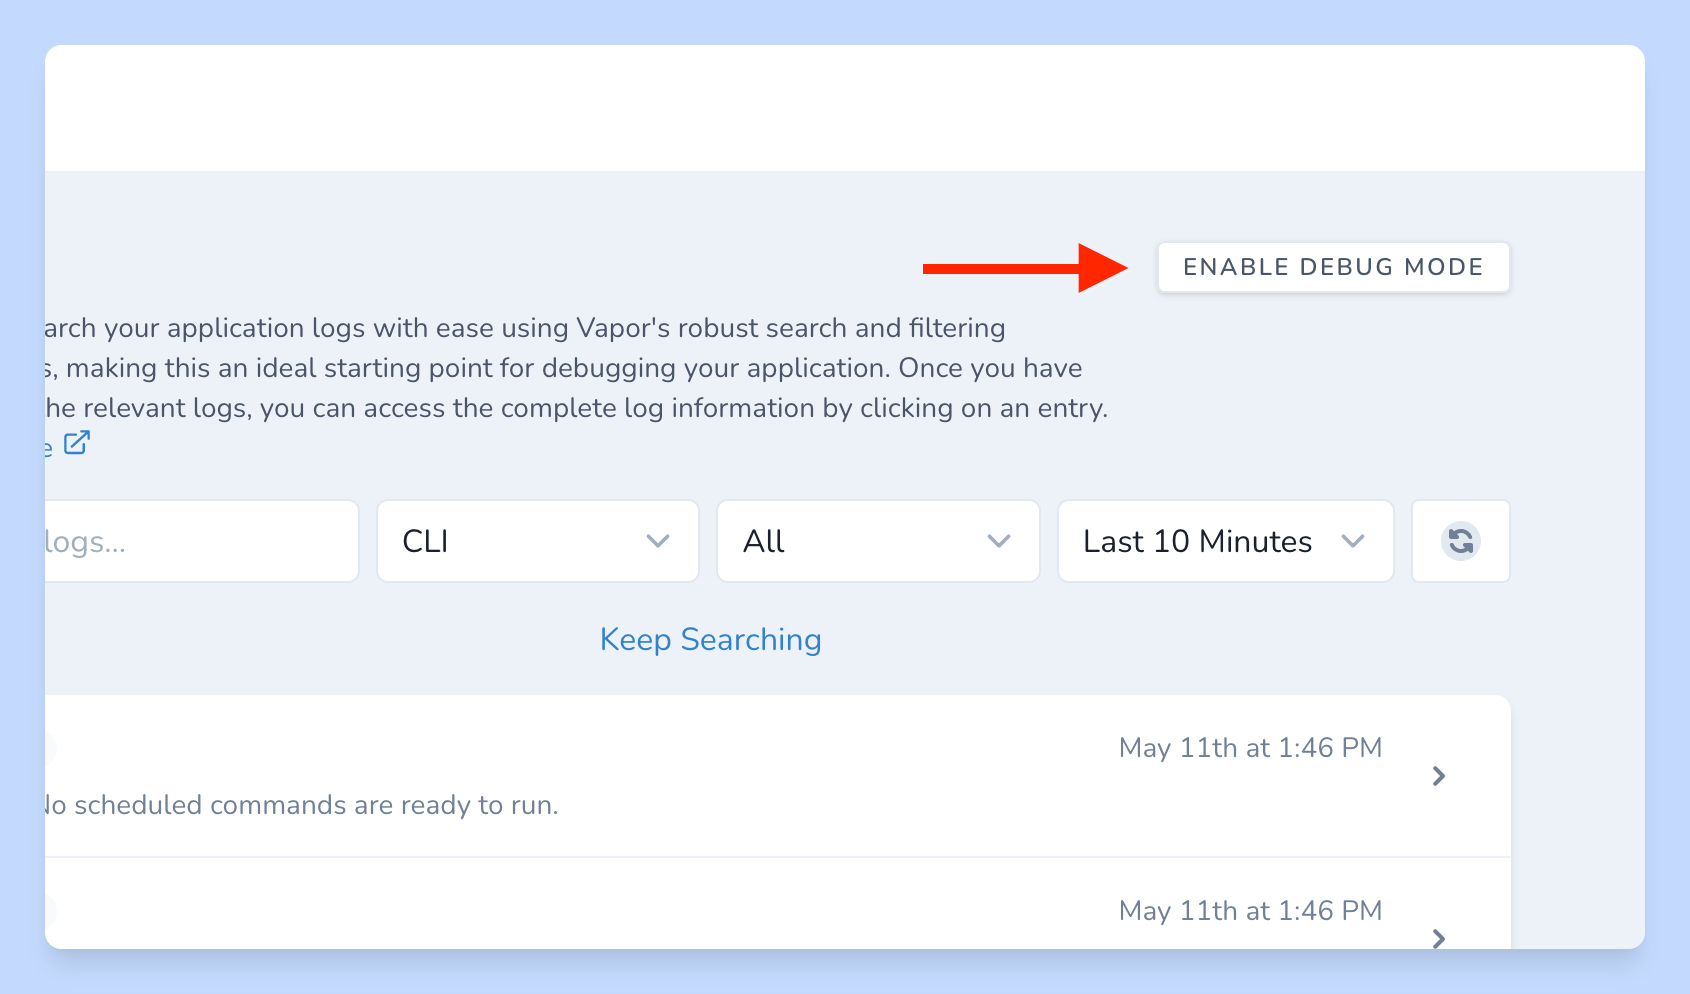Click the caret on Last 10 Minutes filter
Screen dimensions: 1690x994
point(1355,541)
